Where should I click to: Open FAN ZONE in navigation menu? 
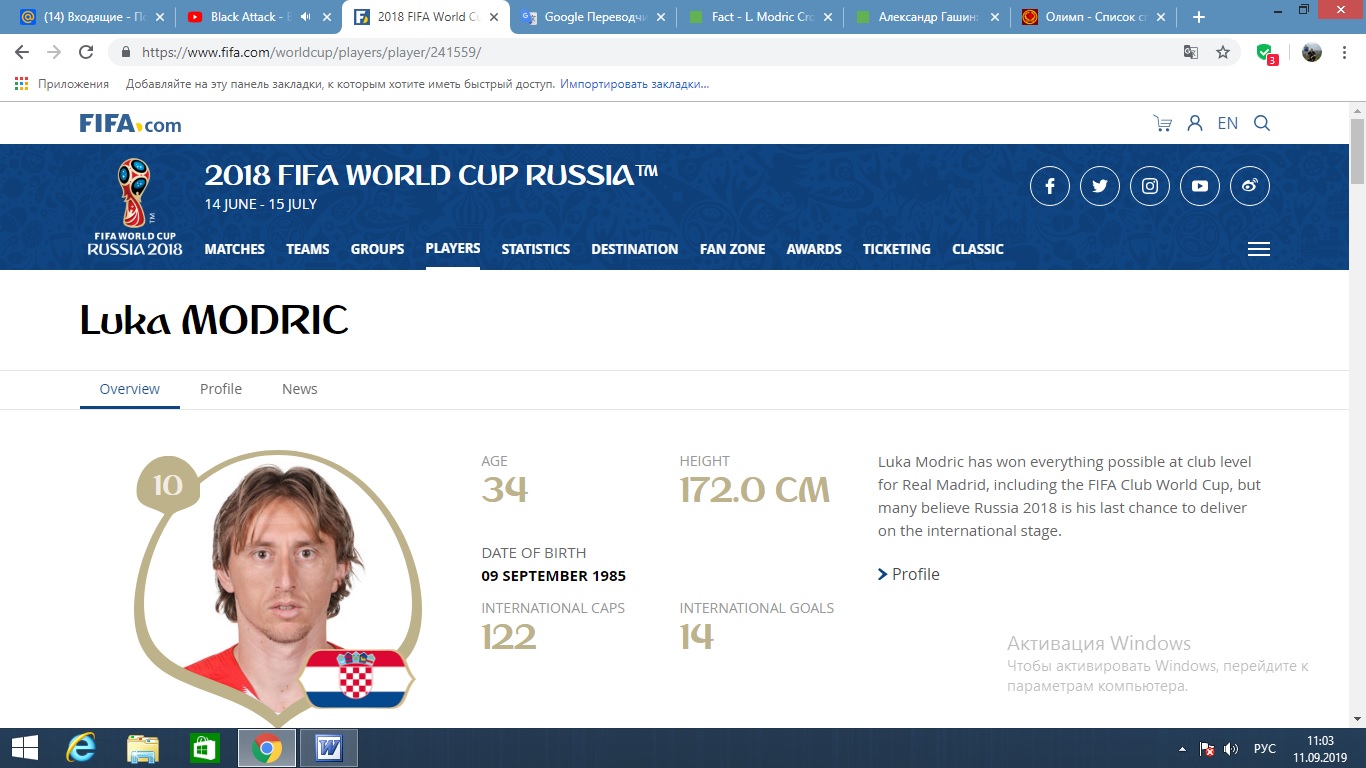(733, 249)
